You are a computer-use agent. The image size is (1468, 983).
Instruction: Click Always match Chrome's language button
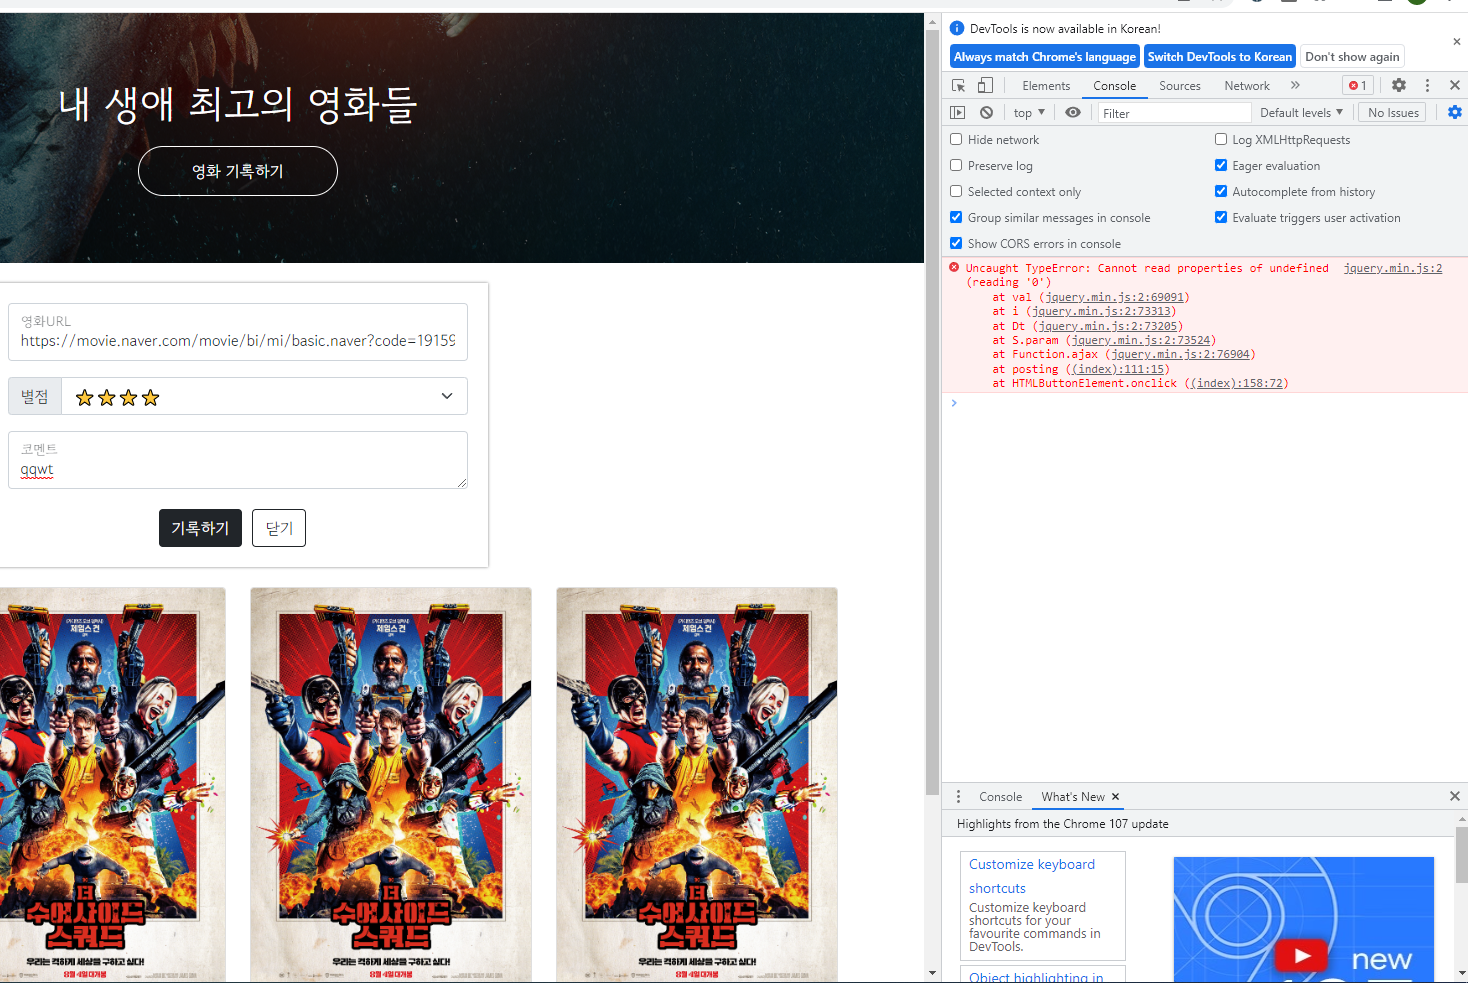coord(1044,57)
